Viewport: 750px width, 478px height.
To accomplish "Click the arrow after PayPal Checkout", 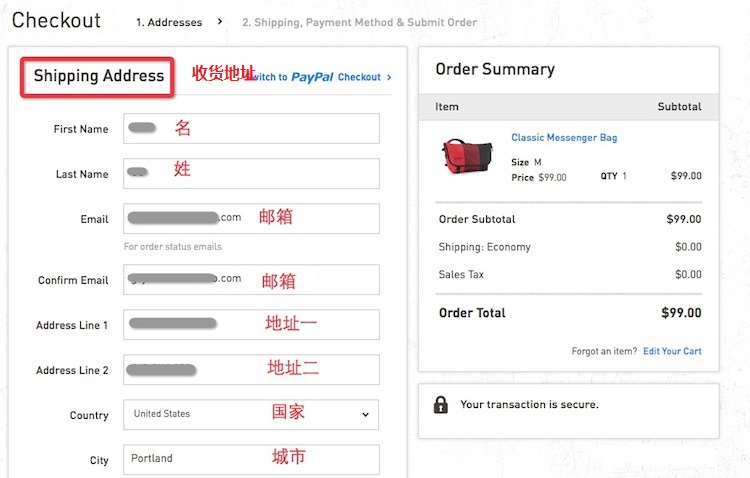I will pyautogui.click(x=389, y=77).
